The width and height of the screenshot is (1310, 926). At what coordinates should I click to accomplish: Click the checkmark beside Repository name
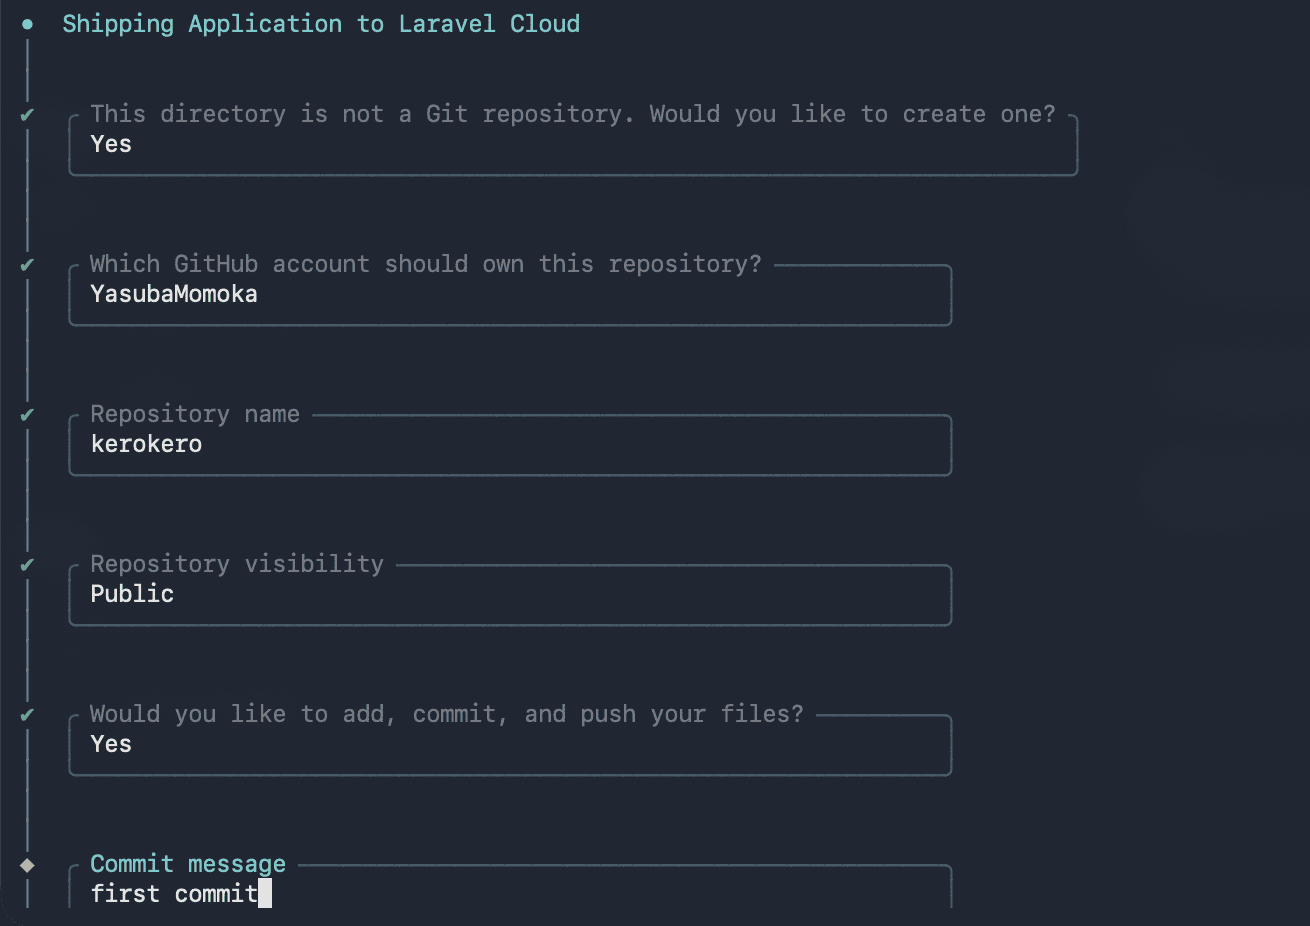(x=27, y=415)
